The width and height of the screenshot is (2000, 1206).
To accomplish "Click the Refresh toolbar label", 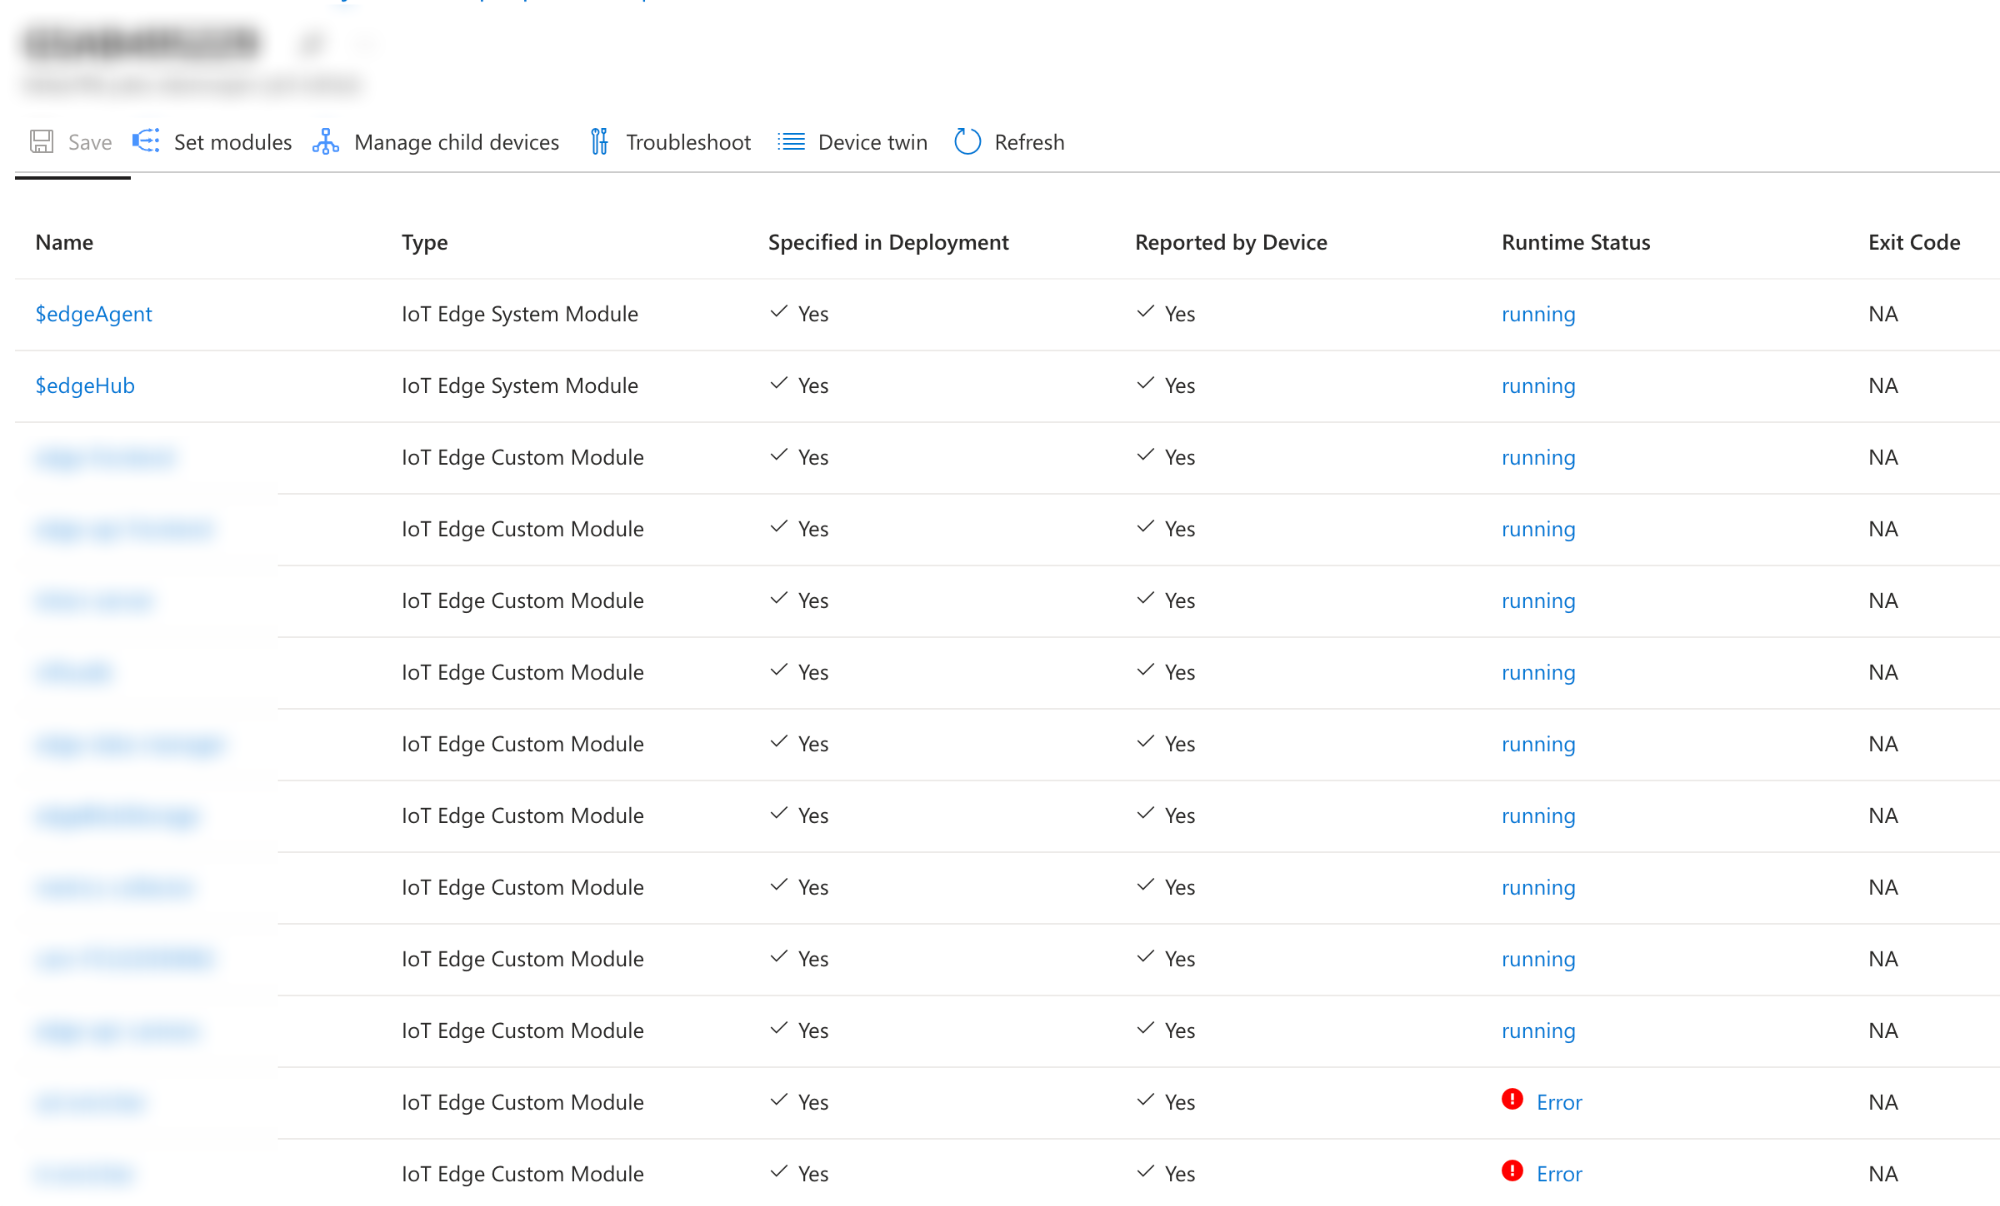I will (1030, 141).
